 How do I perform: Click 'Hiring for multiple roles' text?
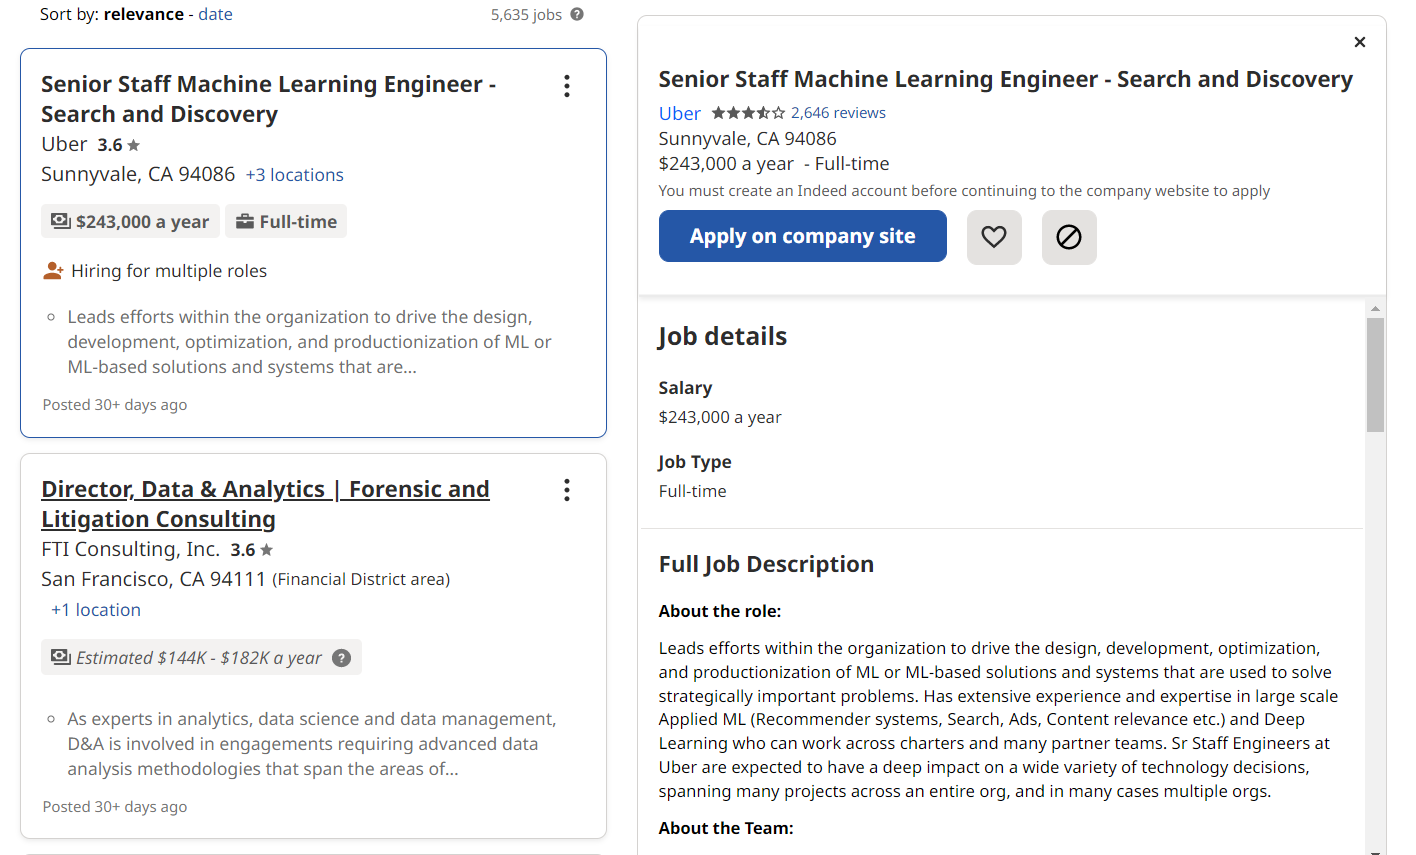[x=169, y=271]
